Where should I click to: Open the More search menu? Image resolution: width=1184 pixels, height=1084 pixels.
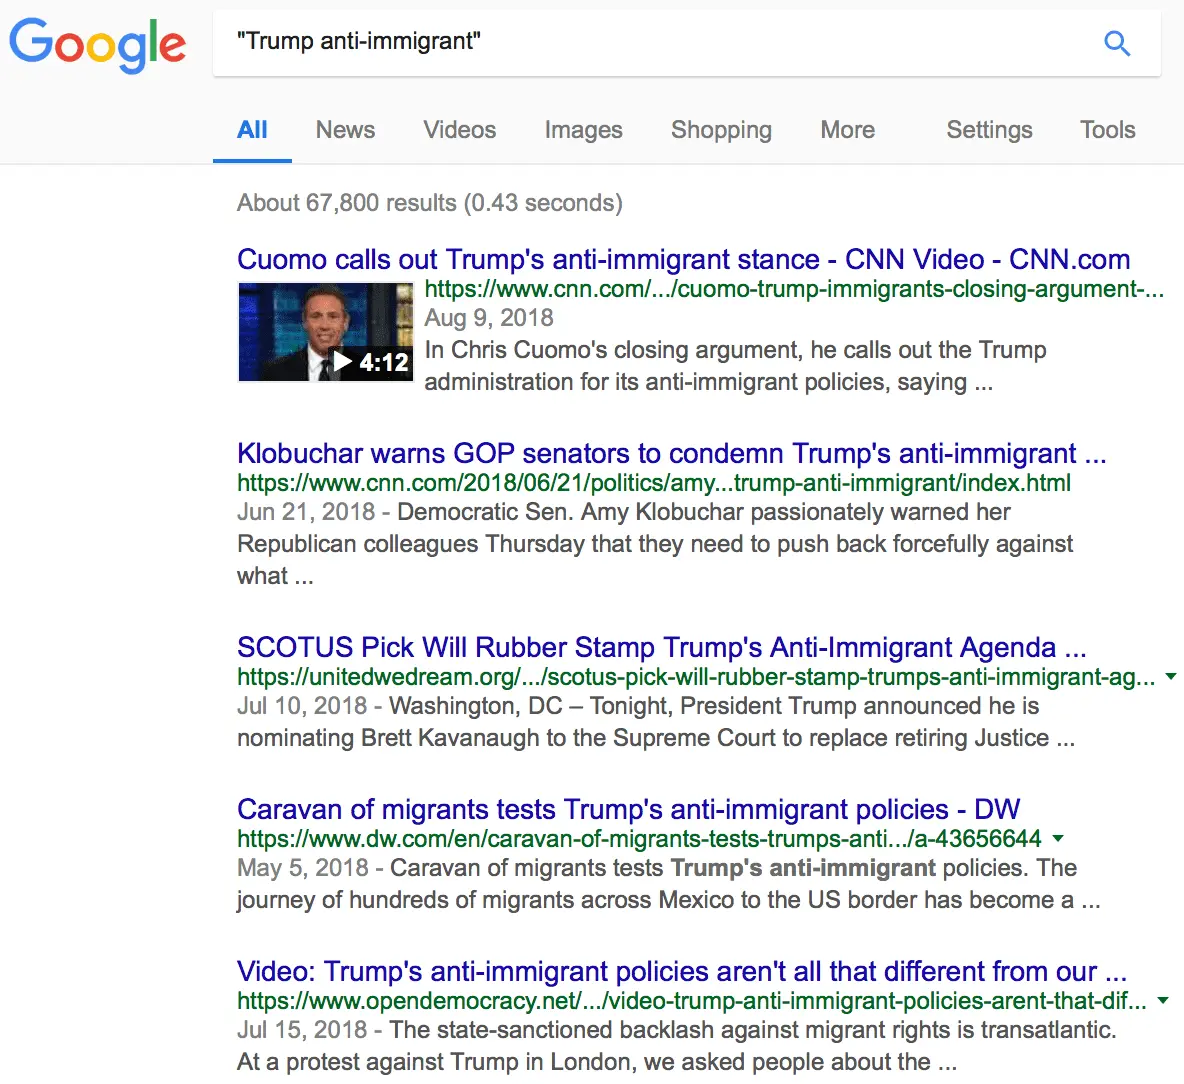click(x=847, y=130)
